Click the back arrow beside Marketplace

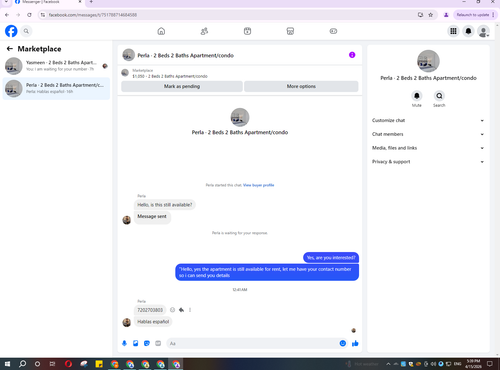10,49
